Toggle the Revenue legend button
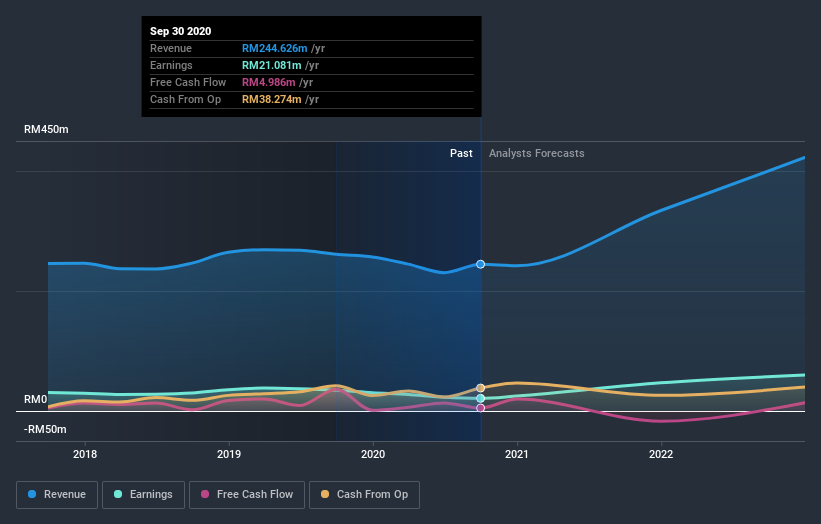Screen dimensions: 821x524 click(x=57, y=495)
